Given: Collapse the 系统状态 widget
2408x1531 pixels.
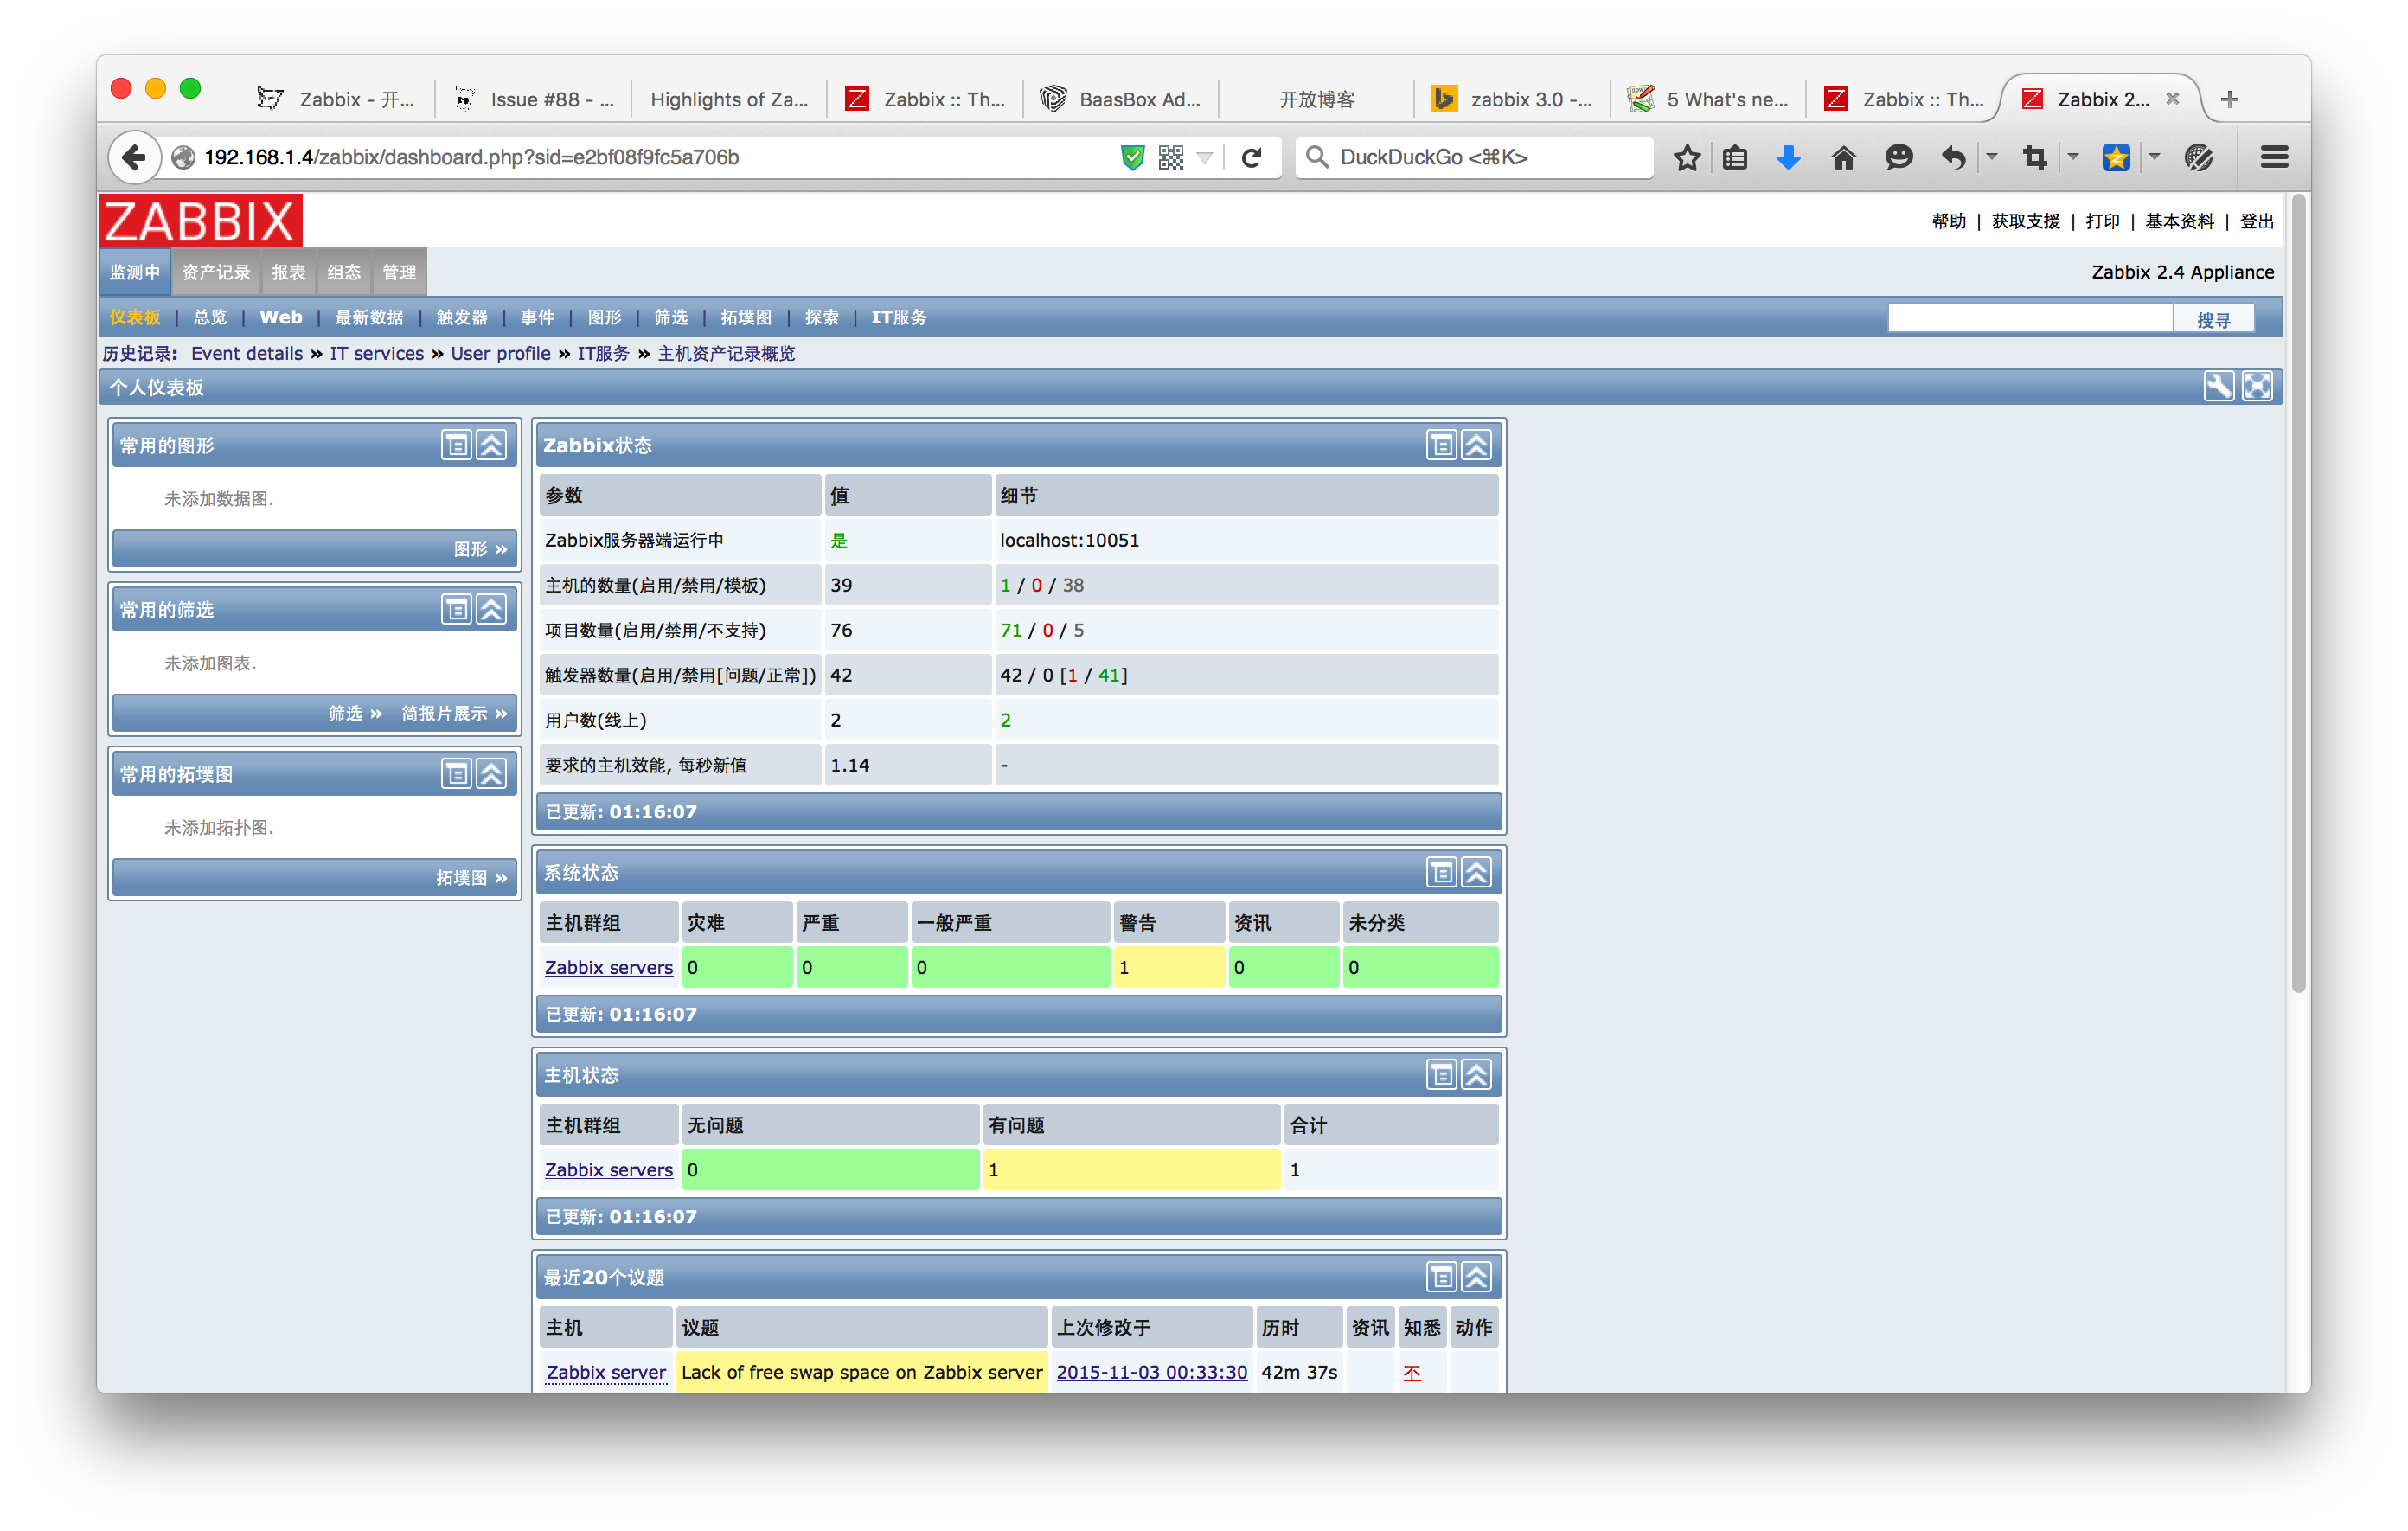Looking at the screenshot, I should [1477, 872].
